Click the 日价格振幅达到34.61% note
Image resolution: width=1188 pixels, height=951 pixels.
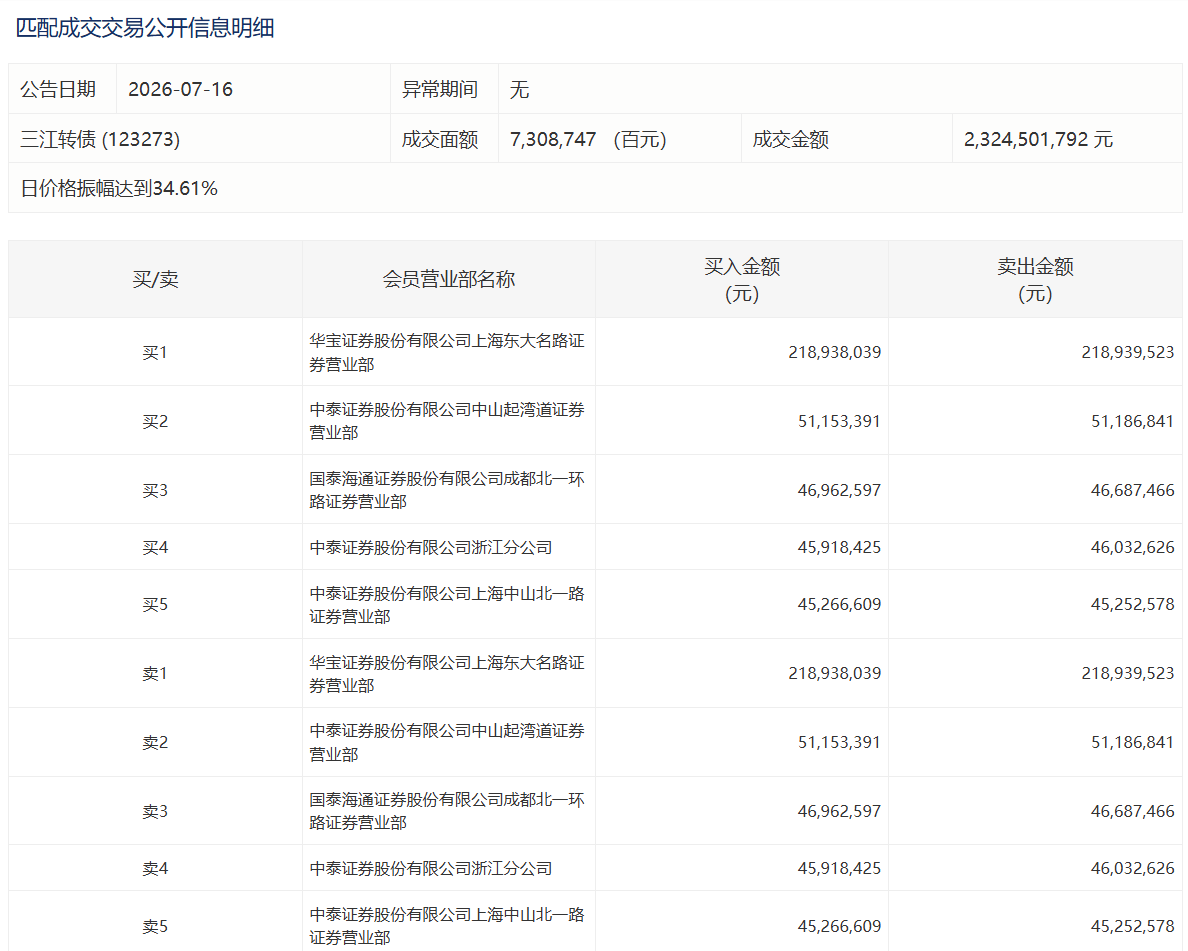(119, 188)
